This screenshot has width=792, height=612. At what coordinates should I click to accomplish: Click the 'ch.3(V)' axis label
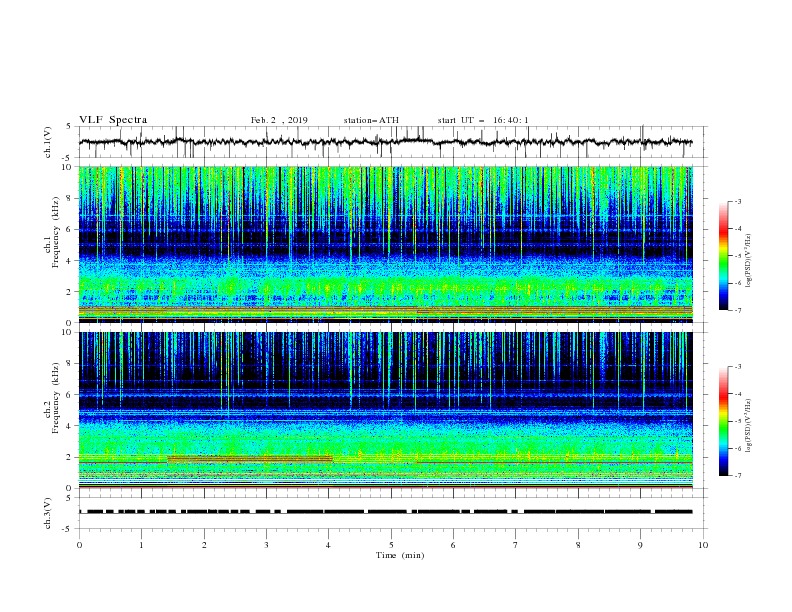(48, 513)
